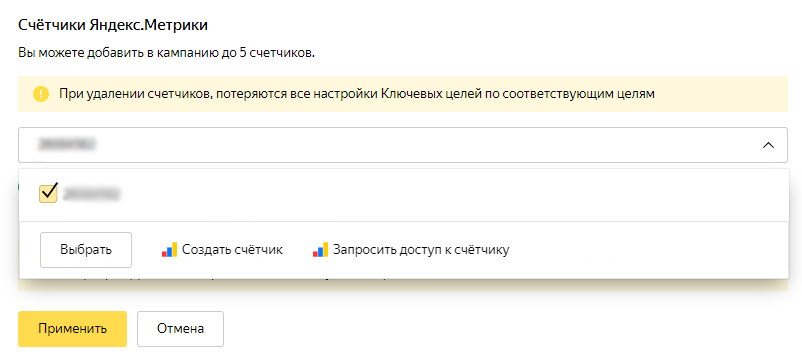Collapse the counter list with the chevron arrow

click(x=768, y=145)
